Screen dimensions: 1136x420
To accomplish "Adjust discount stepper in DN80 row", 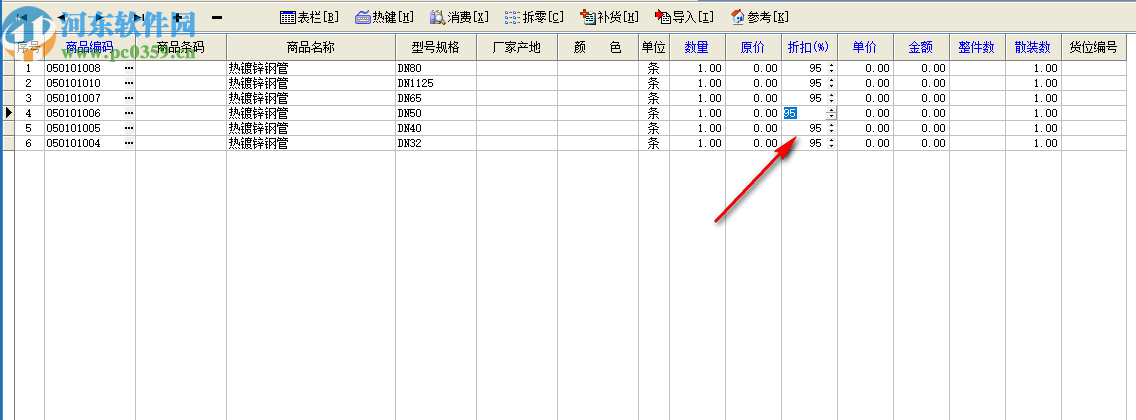I will click(831, 68).
